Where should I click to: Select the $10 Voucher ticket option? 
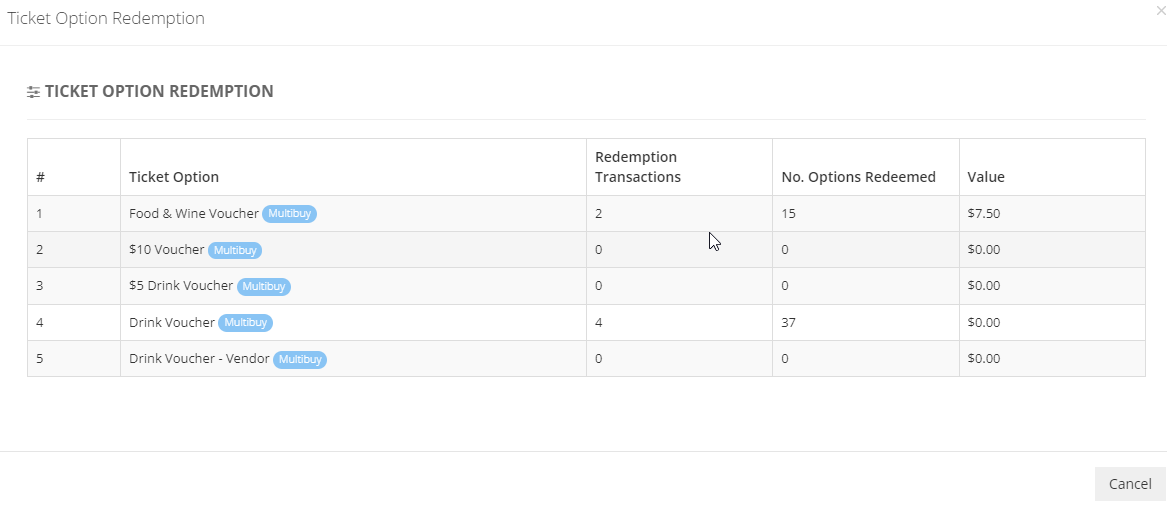(x=167, y=249)
